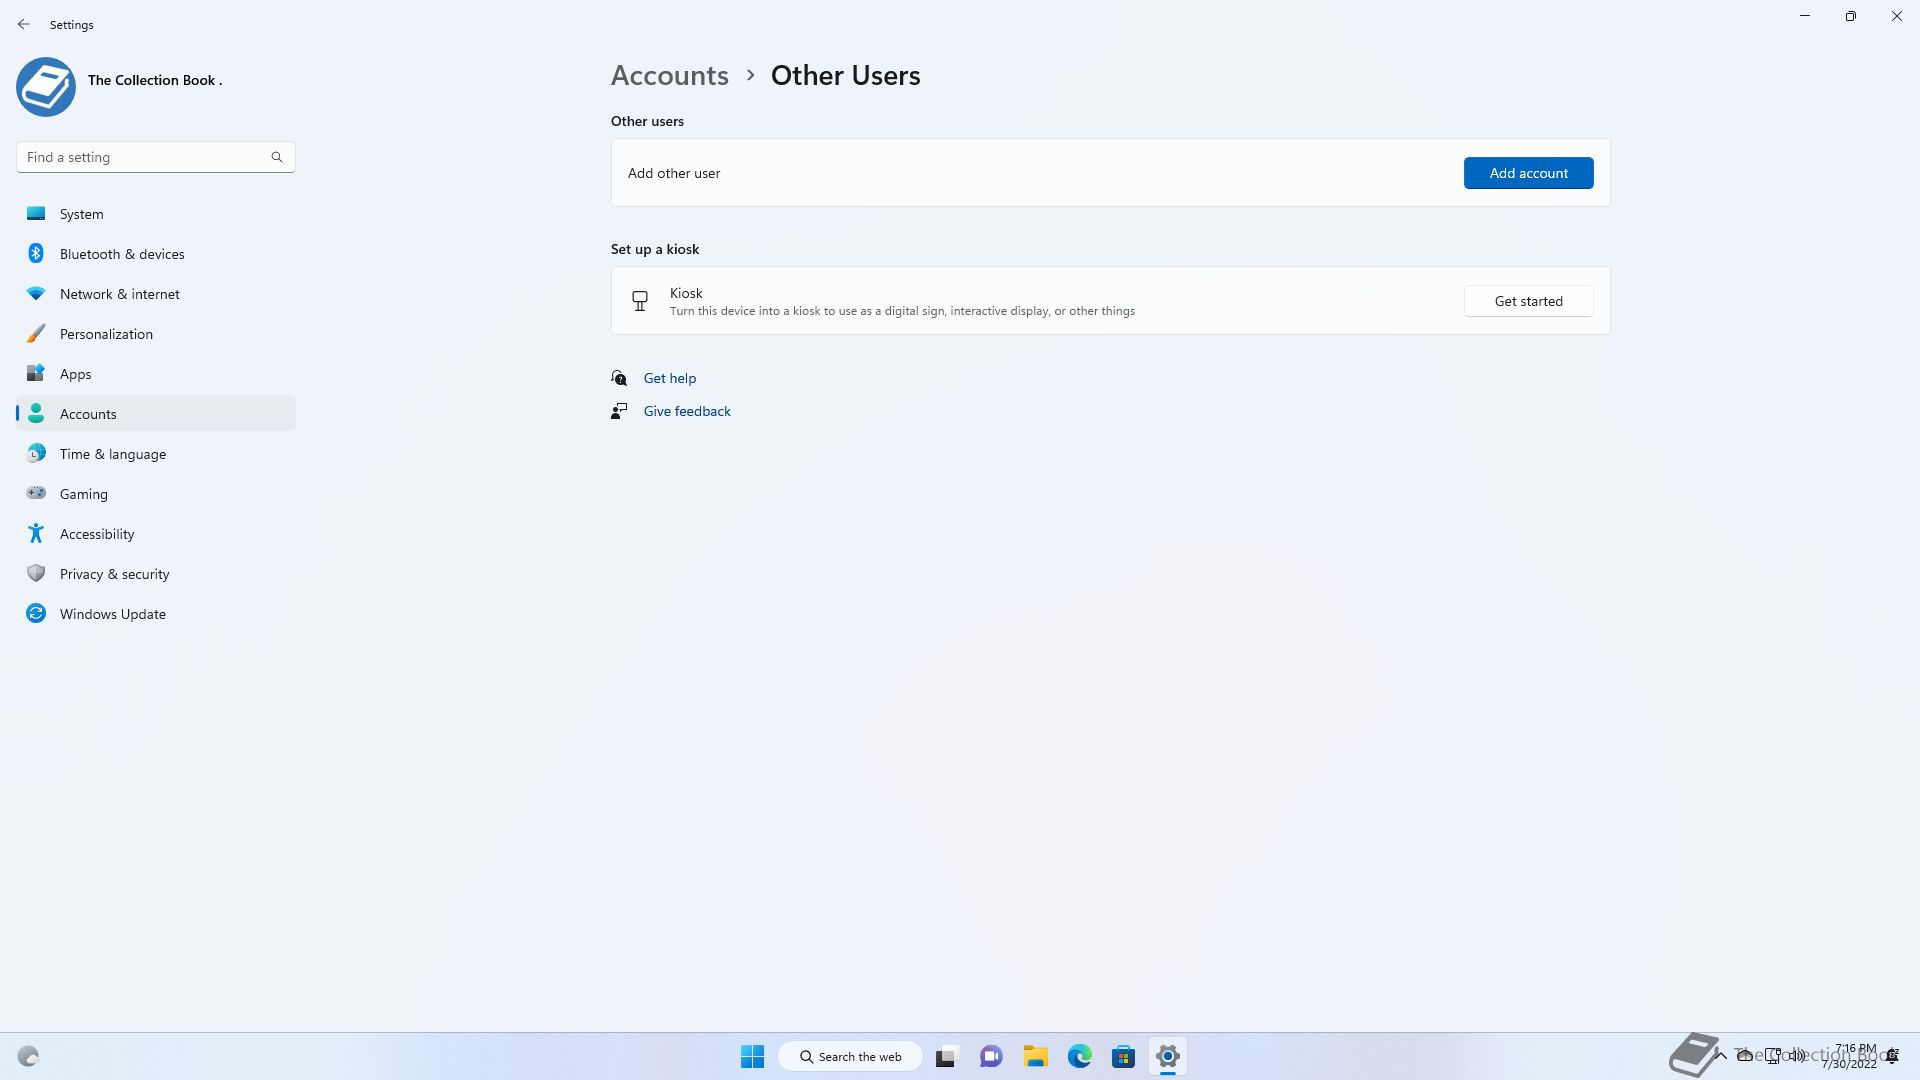The width and height of the screenshot is (1920, 1080).
Task: Open Windows Start menu on taskbar
Action: 752,1056
